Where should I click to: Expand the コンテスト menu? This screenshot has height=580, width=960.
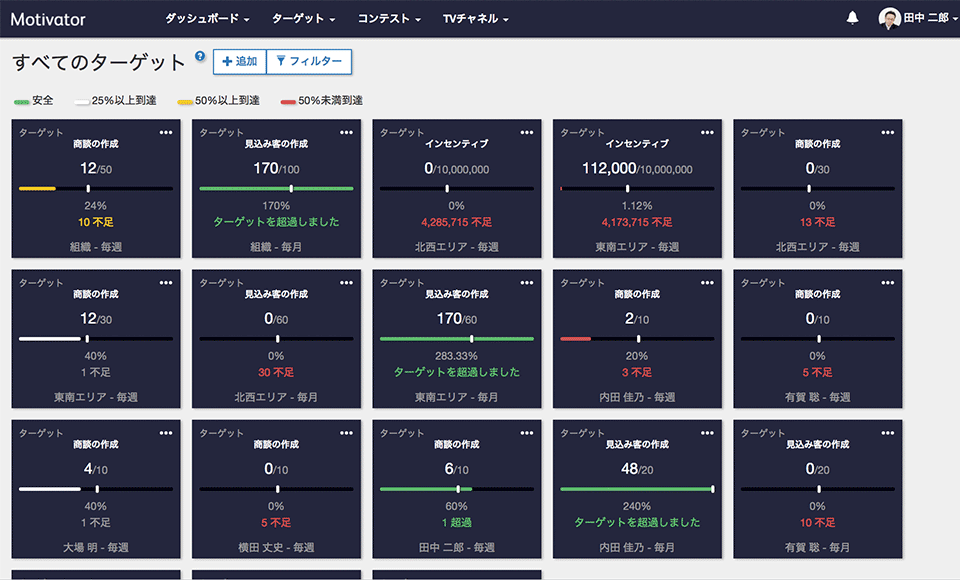[389, 18]
